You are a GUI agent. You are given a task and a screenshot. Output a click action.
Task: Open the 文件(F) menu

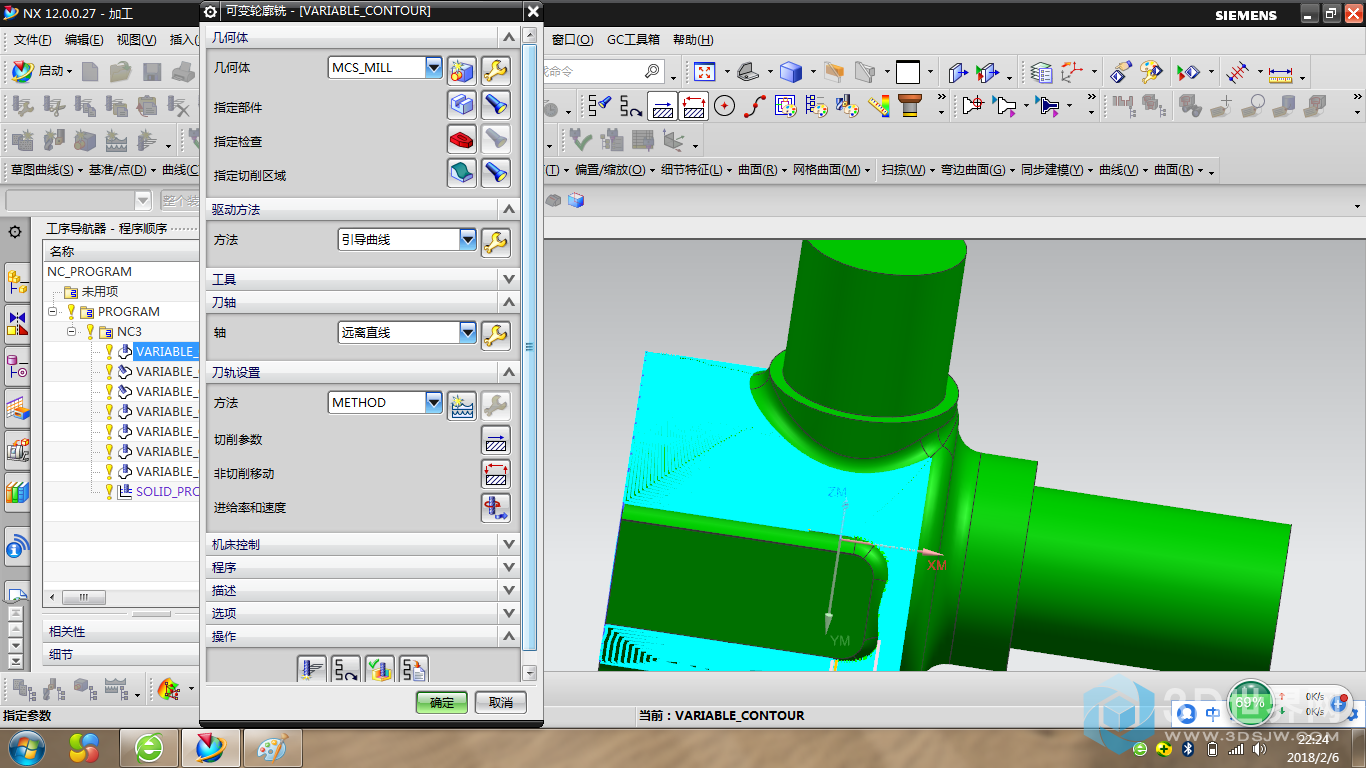click(x=33, y=40)
